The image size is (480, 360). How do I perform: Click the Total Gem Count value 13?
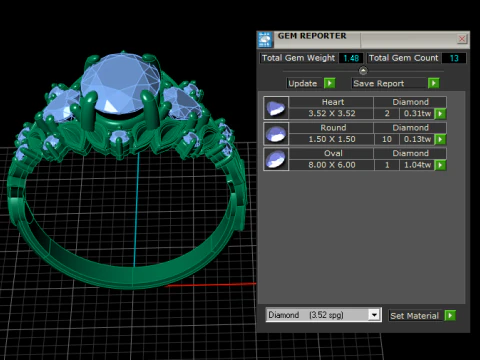(454, 58)
